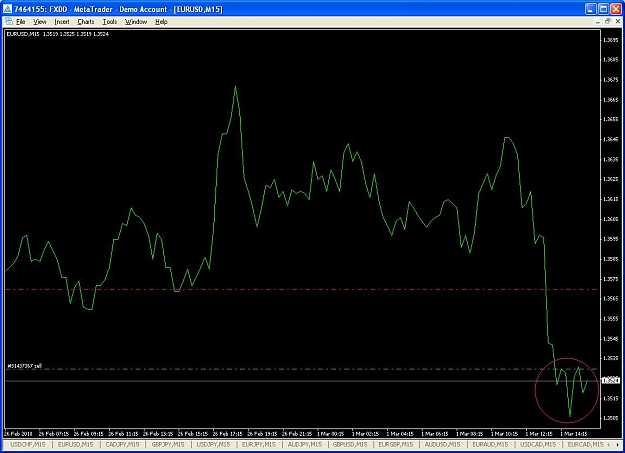Click the 'EURUSD,M15' header text in chart

pos(23,34)
